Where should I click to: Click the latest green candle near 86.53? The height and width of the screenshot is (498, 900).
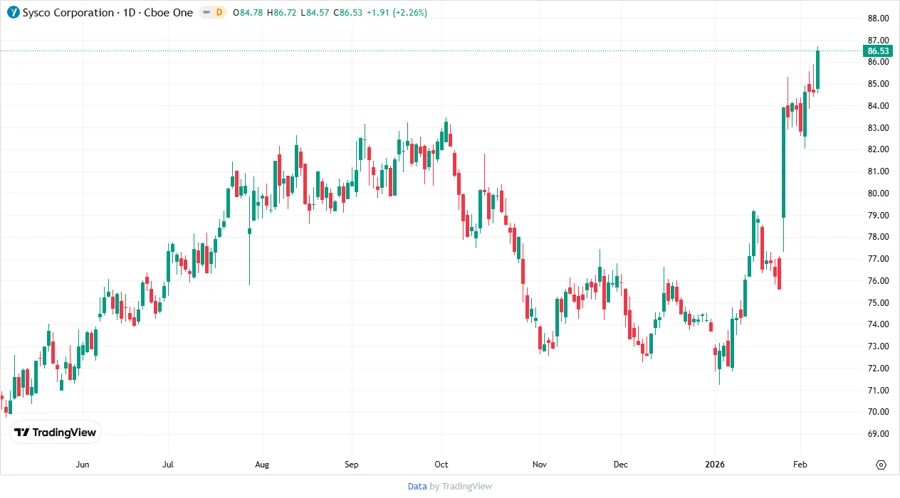point(817,70)
